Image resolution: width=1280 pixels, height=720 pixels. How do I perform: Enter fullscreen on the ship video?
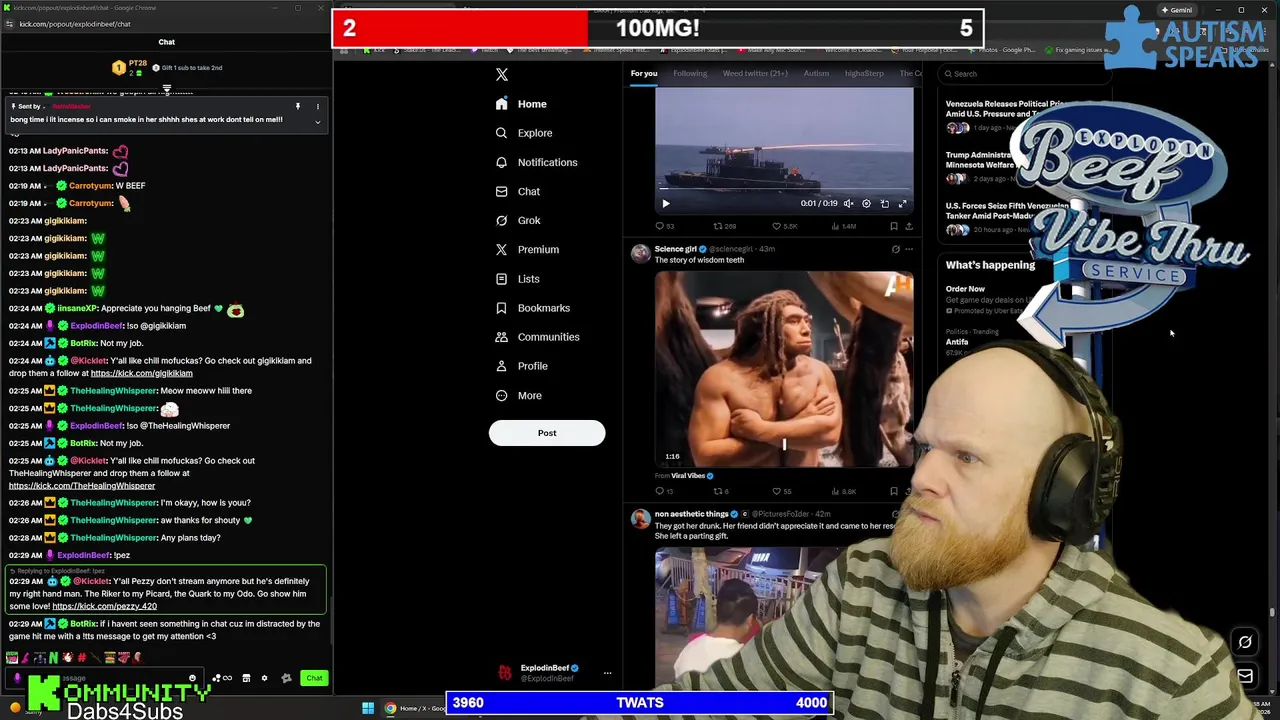pyautogui.click(x=902, y=204)
